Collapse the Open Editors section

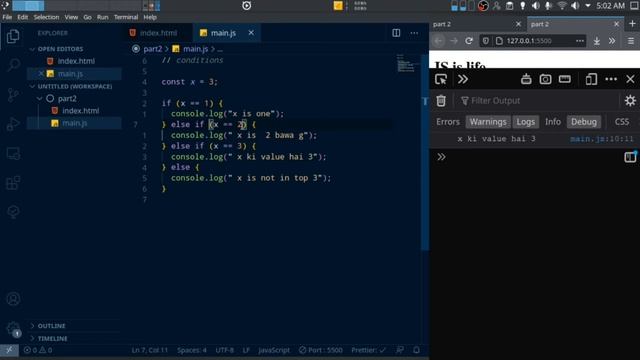pyautogui.click(x=60, y=49)
